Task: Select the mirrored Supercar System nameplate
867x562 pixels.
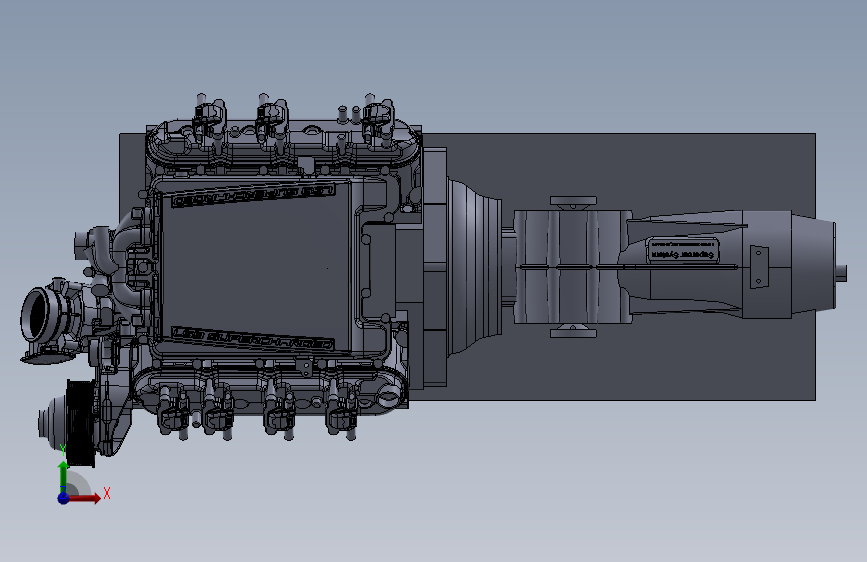Action: pos(683,251)
